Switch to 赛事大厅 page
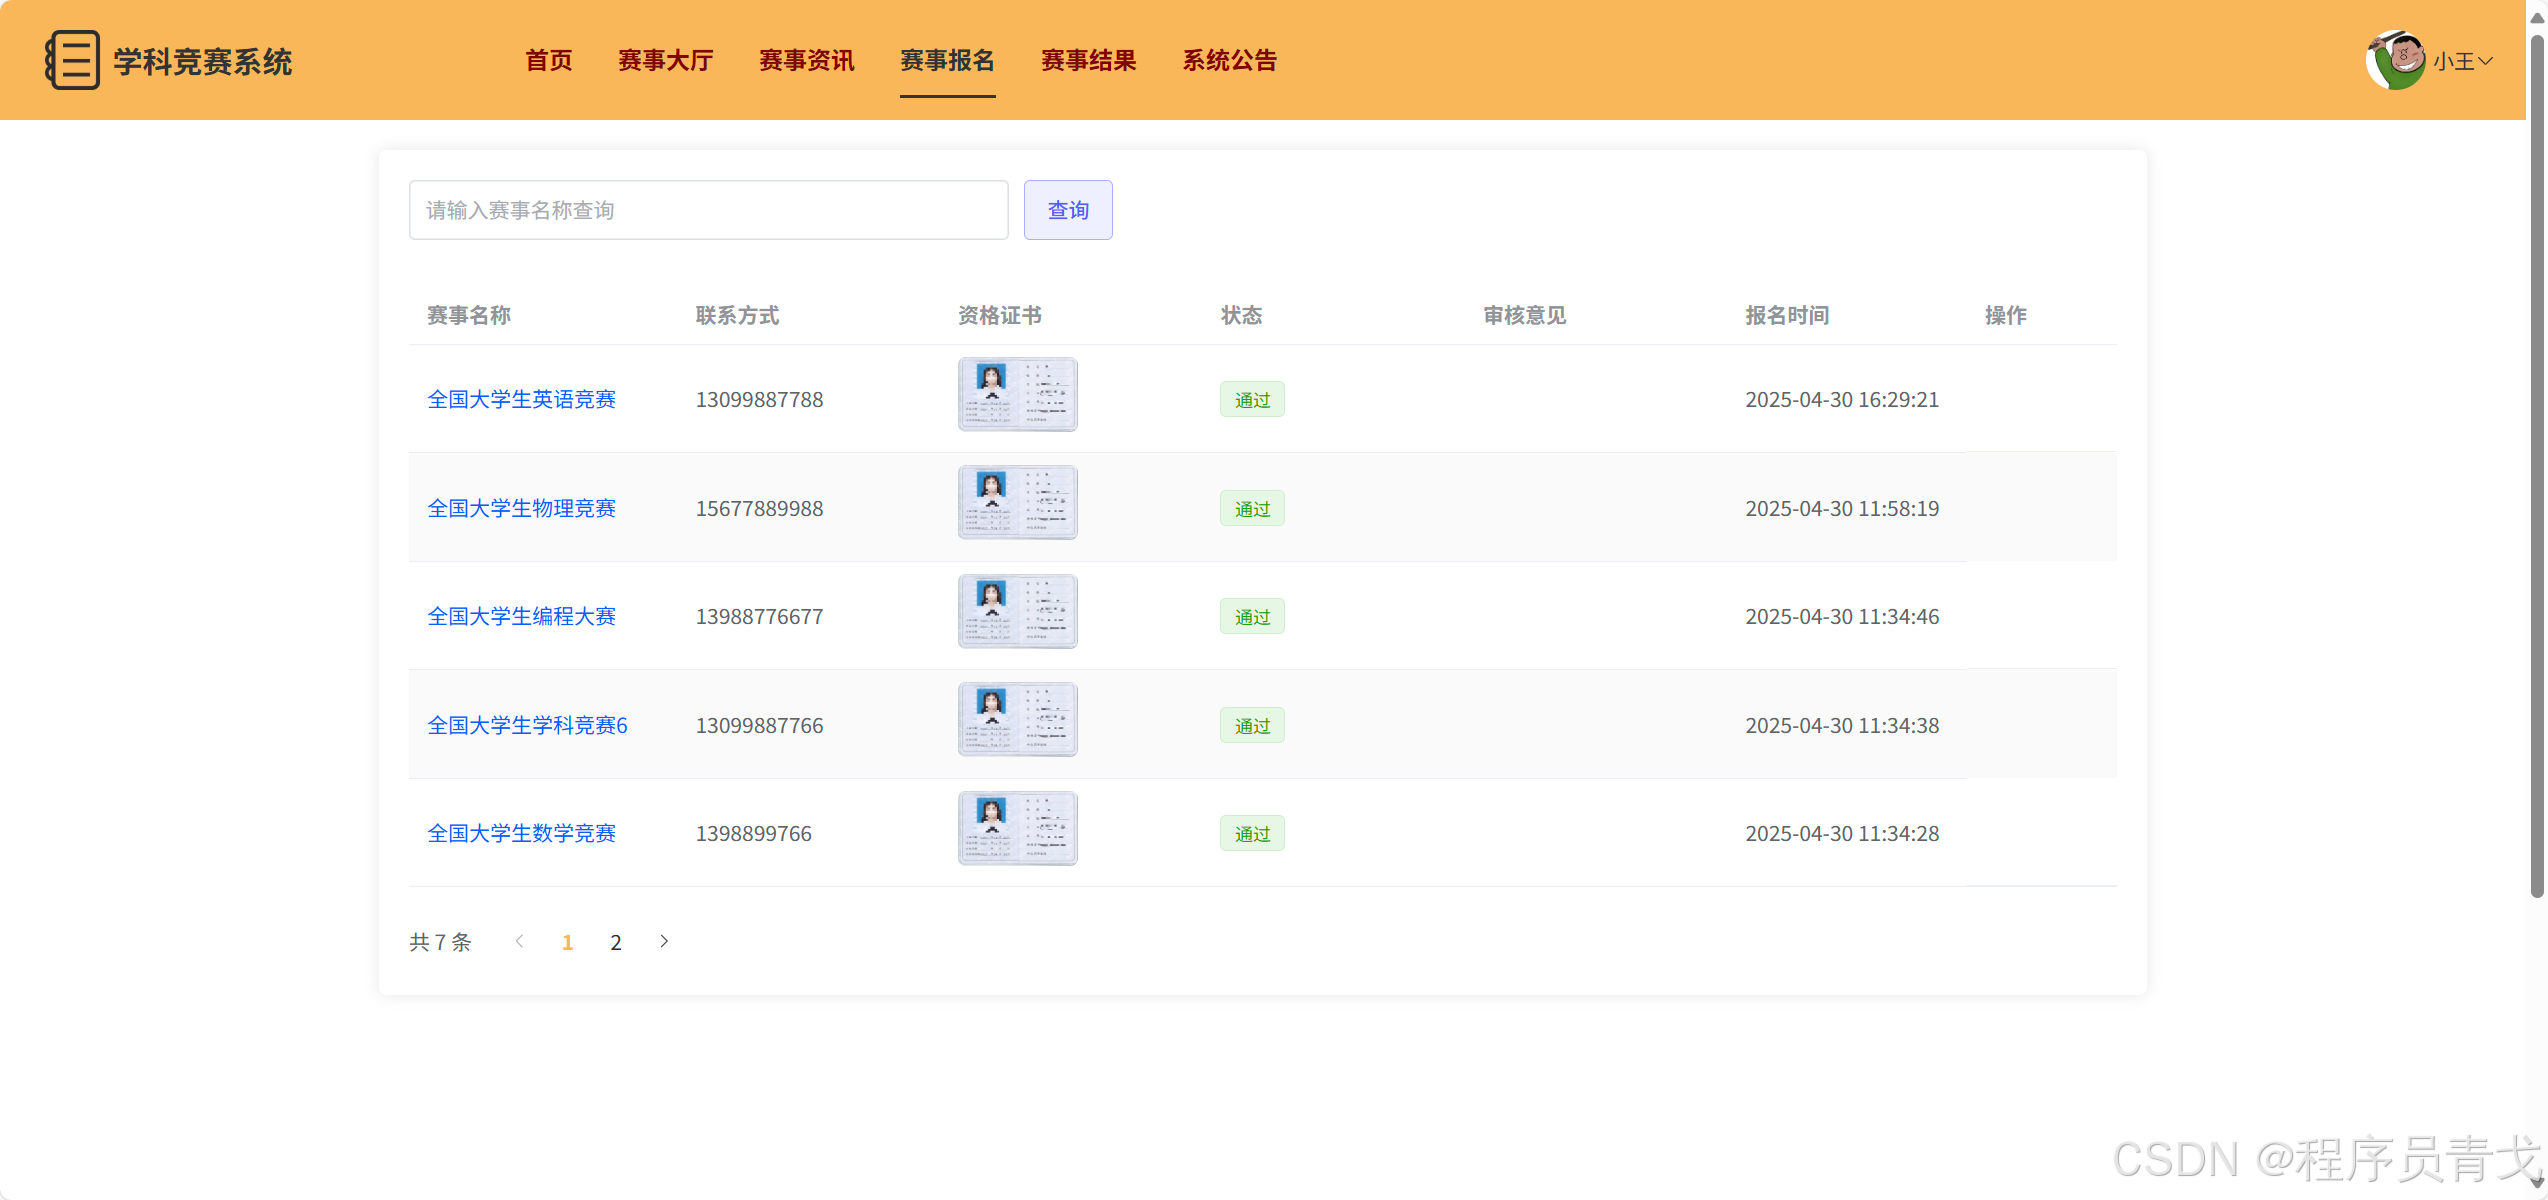 [665, 60]
